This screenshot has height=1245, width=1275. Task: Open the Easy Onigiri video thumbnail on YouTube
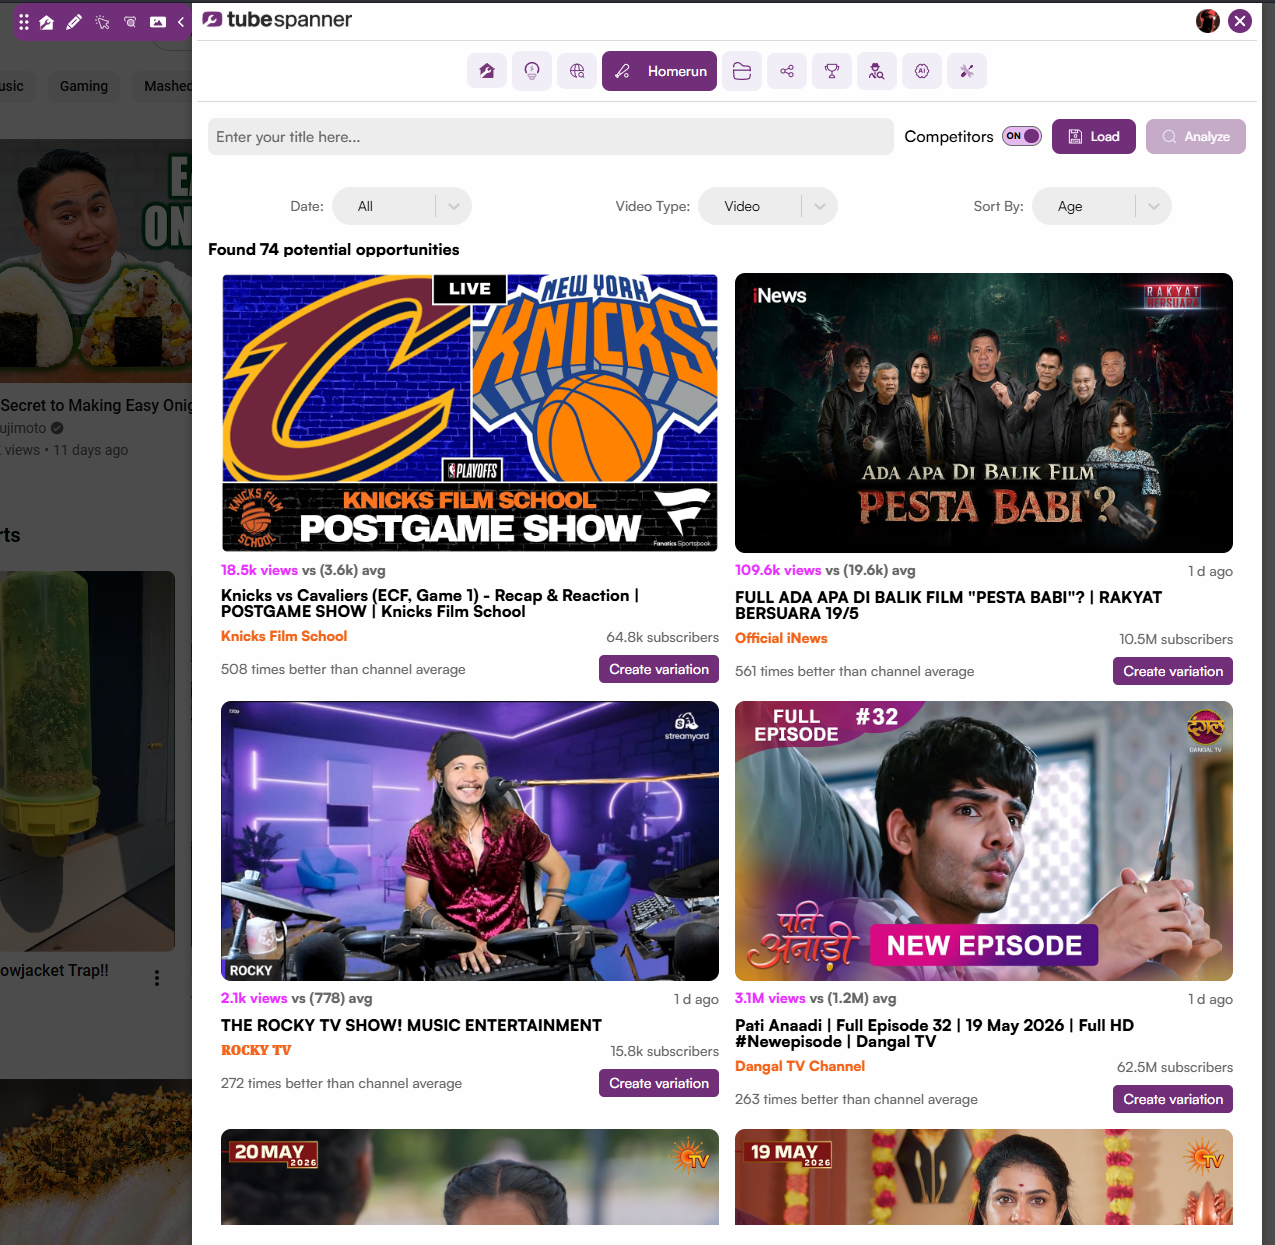tap(96, 261)
